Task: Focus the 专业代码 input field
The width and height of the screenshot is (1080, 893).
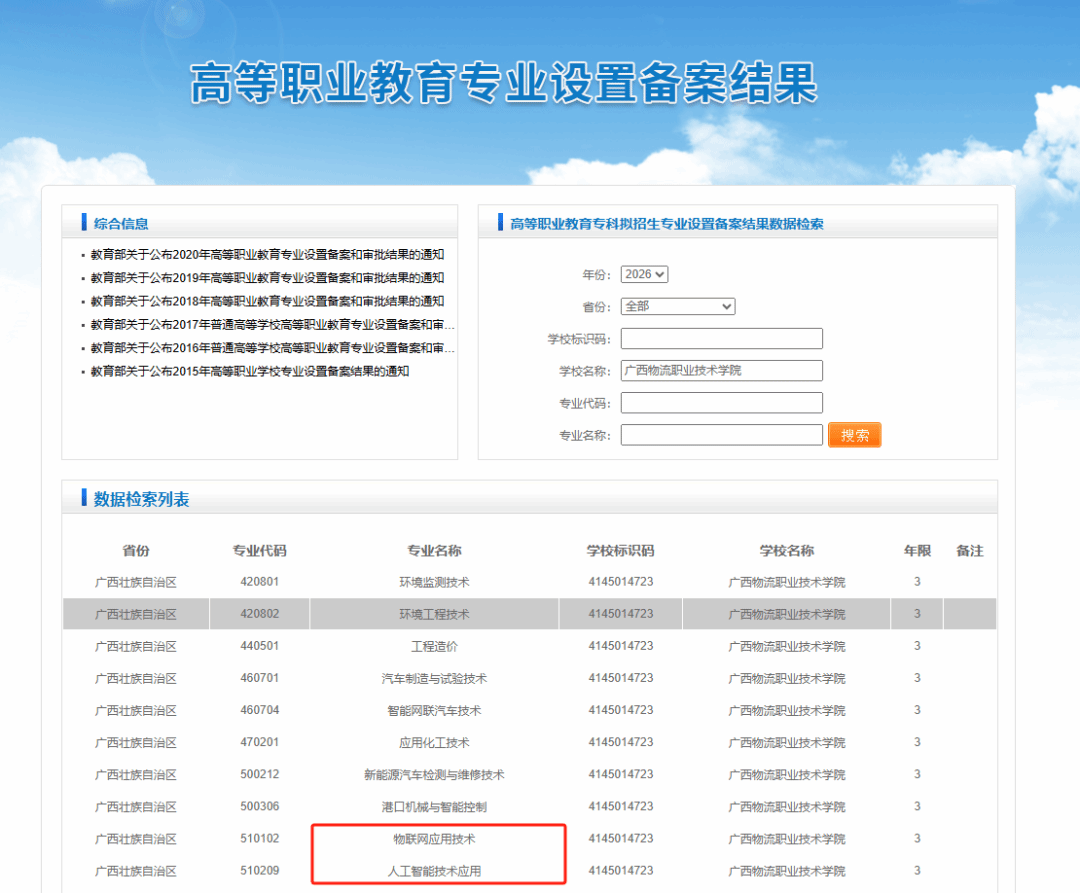Action: 721,403
